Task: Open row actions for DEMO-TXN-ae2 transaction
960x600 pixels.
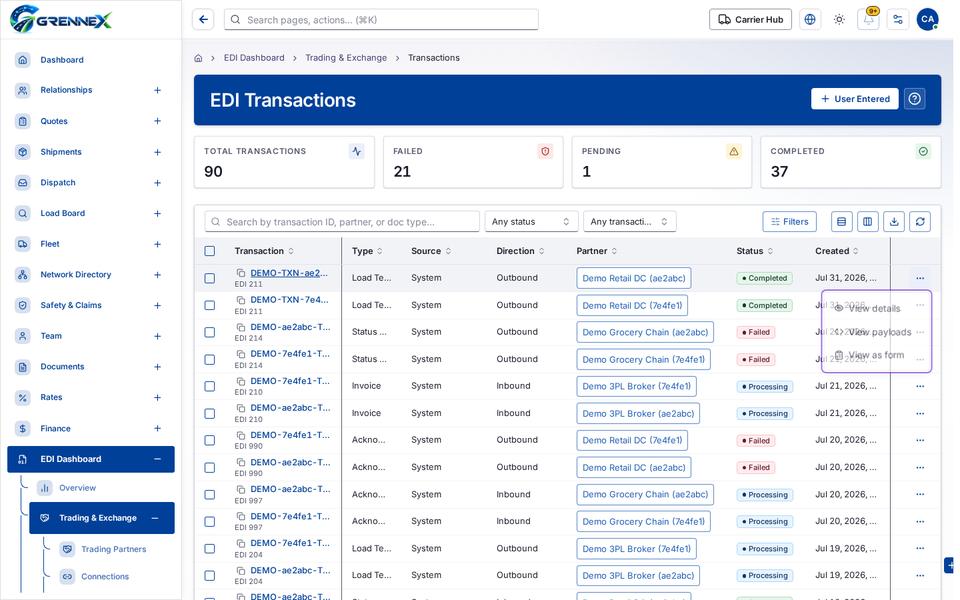Action: 920,278
